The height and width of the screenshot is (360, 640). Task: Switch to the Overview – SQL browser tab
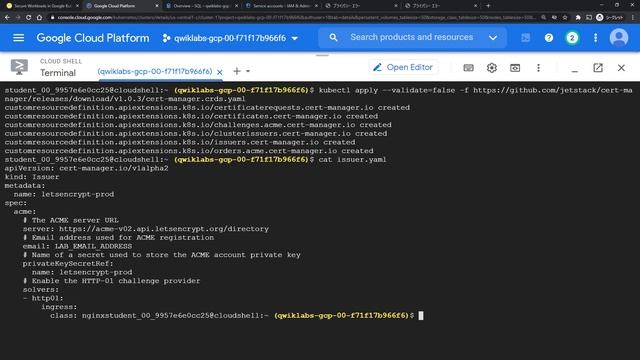point(201,6)
